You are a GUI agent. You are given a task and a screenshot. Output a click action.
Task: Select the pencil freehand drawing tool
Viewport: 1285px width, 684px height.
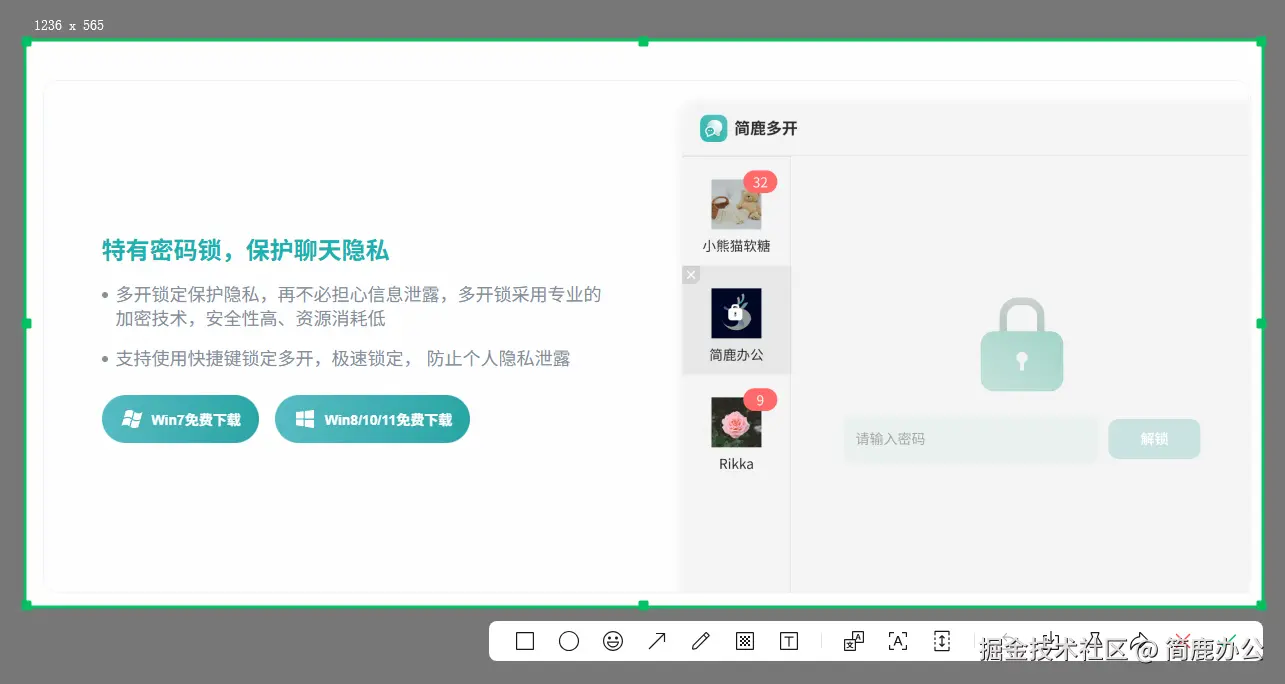[700, 641]
